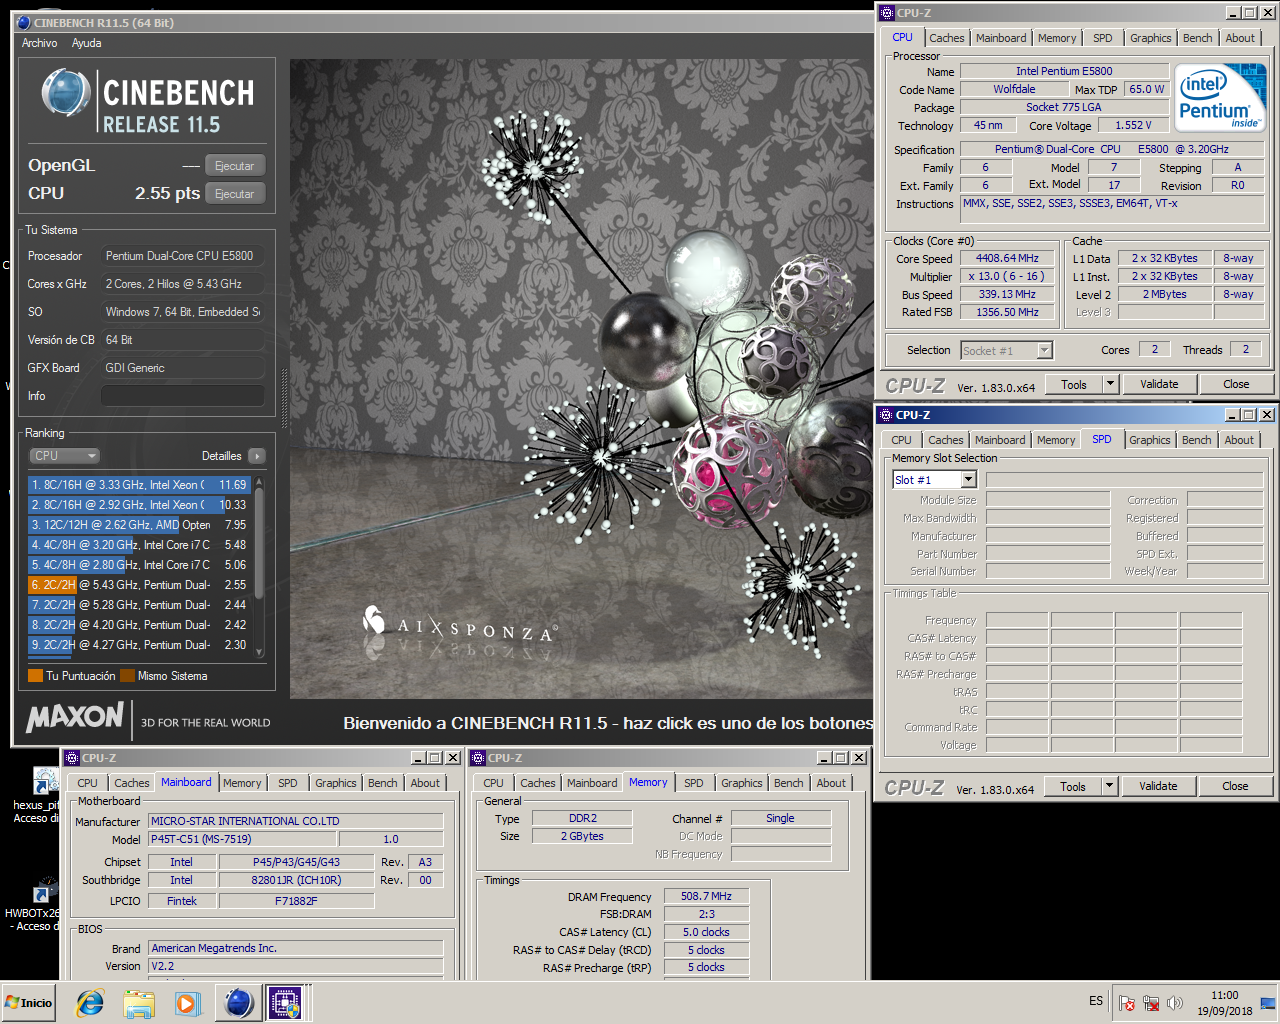Run the OpenGL test with Ejecutar
Screen dimensions: 1280x1024
[x=235, y=166]
